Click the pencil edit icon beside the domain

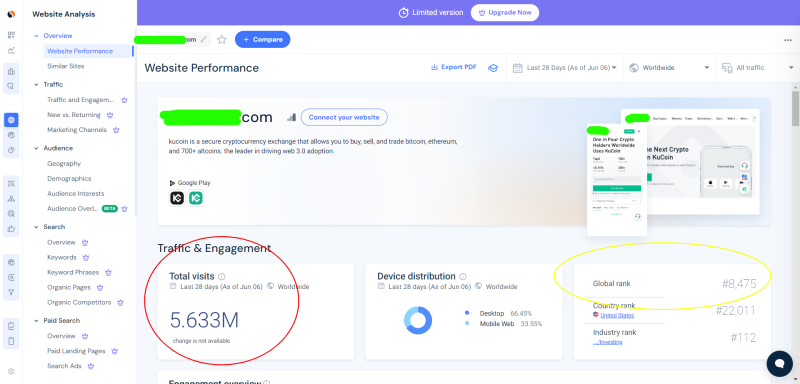tap(204, 39)
